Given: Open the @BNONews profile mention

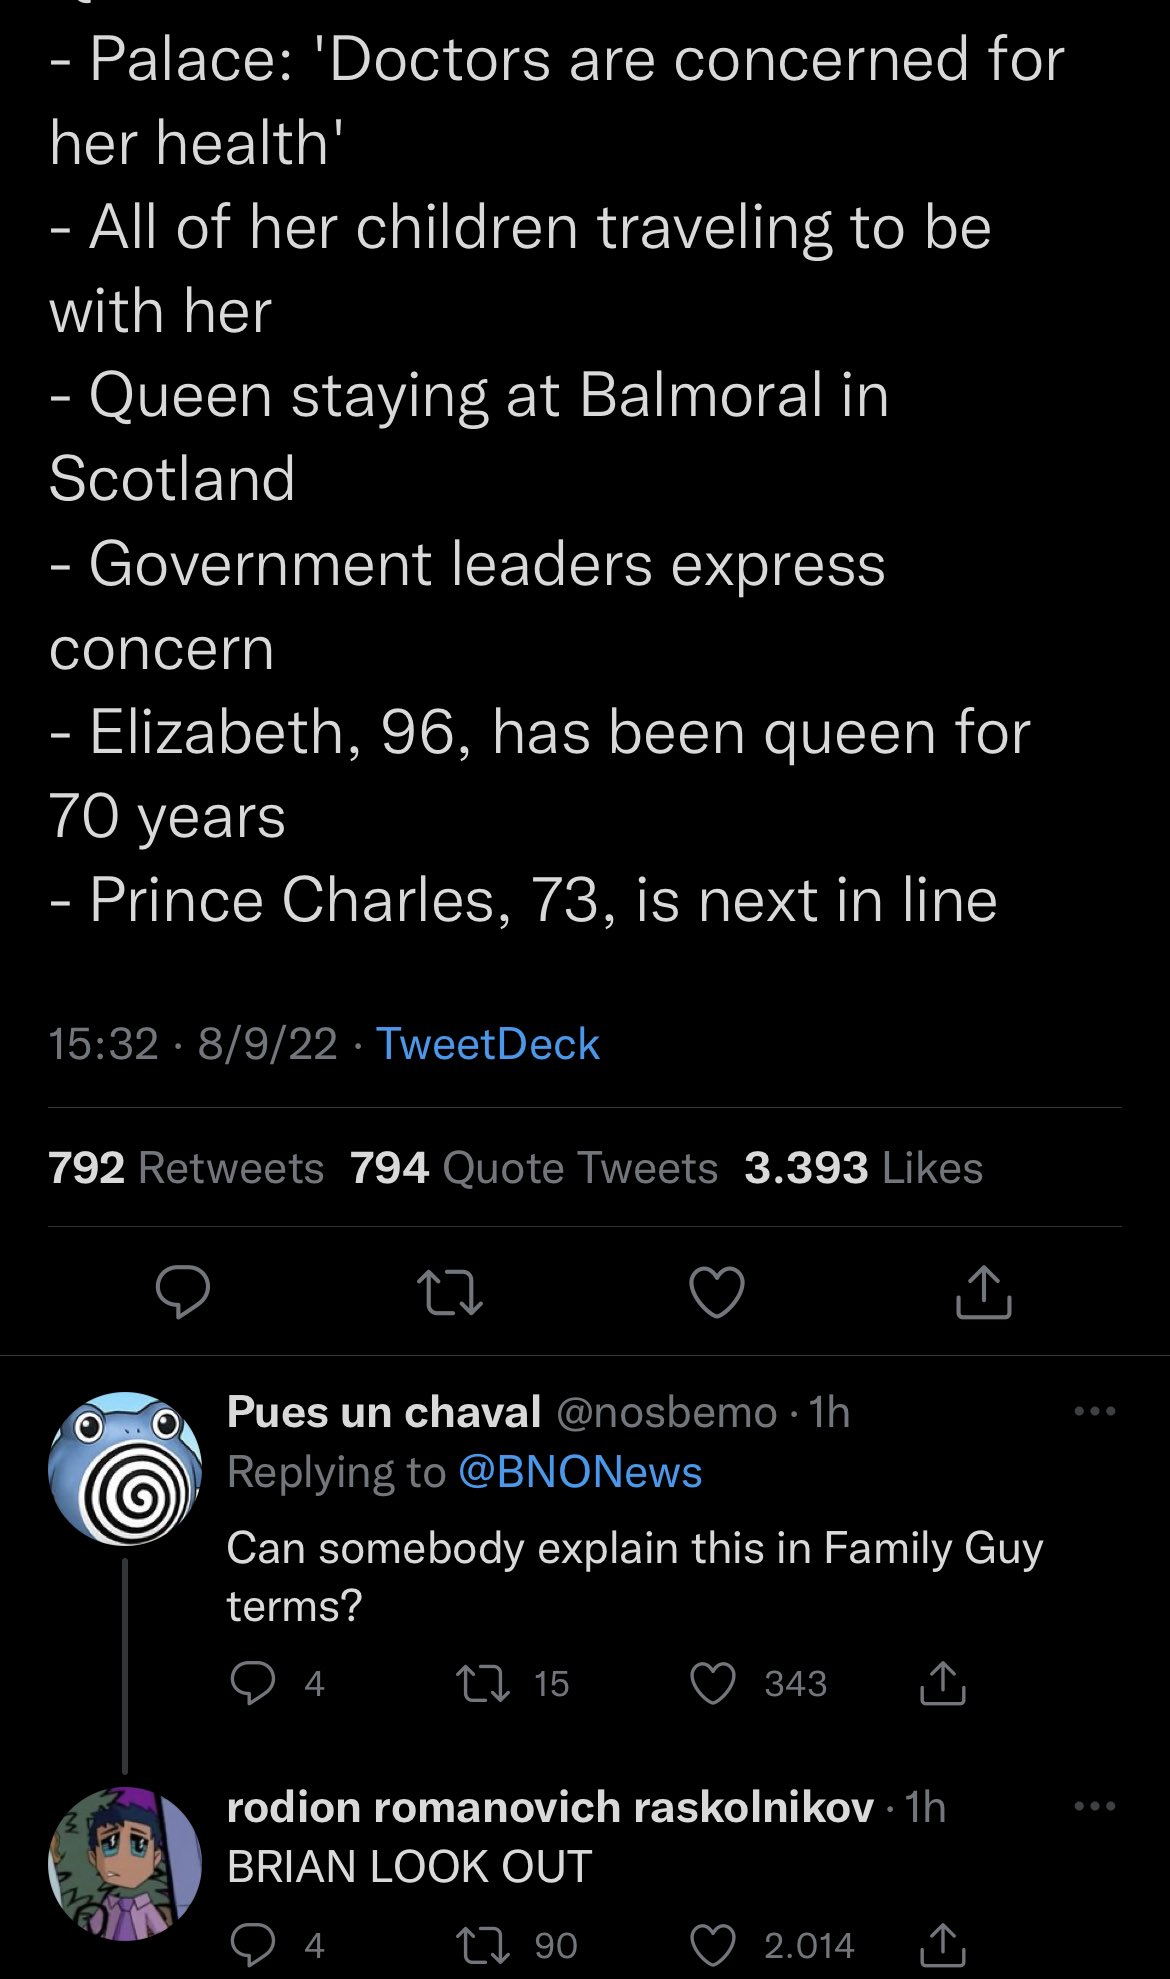Looking at the screenshot, I should click(580, 1472).
